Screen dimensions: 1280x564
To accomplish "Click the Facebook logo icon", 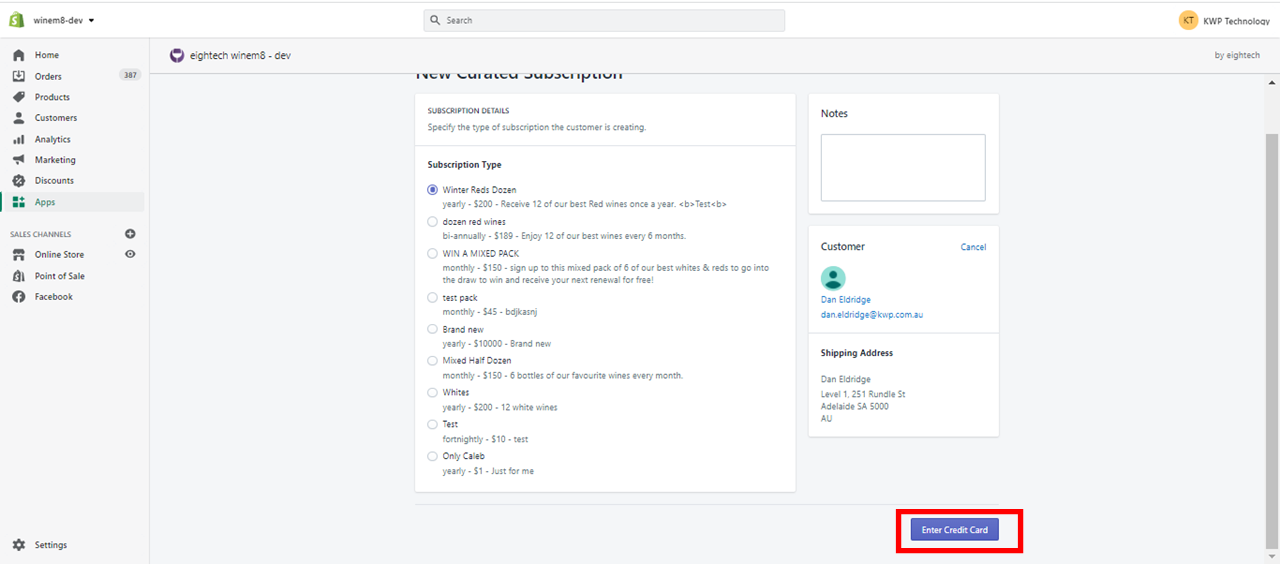I will [18, 297].
